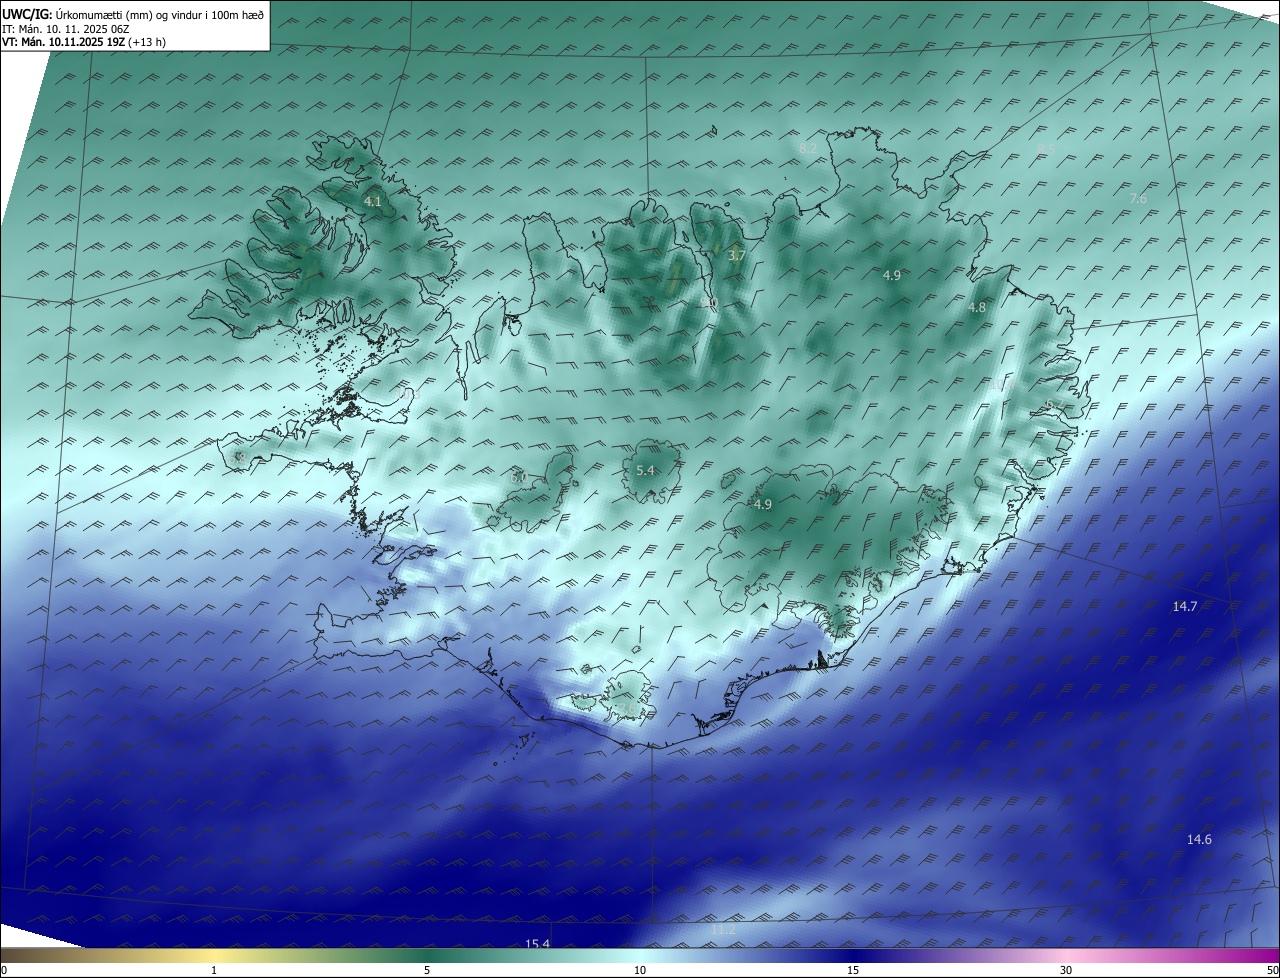Image resolution: width=1280 pixels, height=978 pixels.
Task: Click the 6.8 value label
Action: pos(238,458)
